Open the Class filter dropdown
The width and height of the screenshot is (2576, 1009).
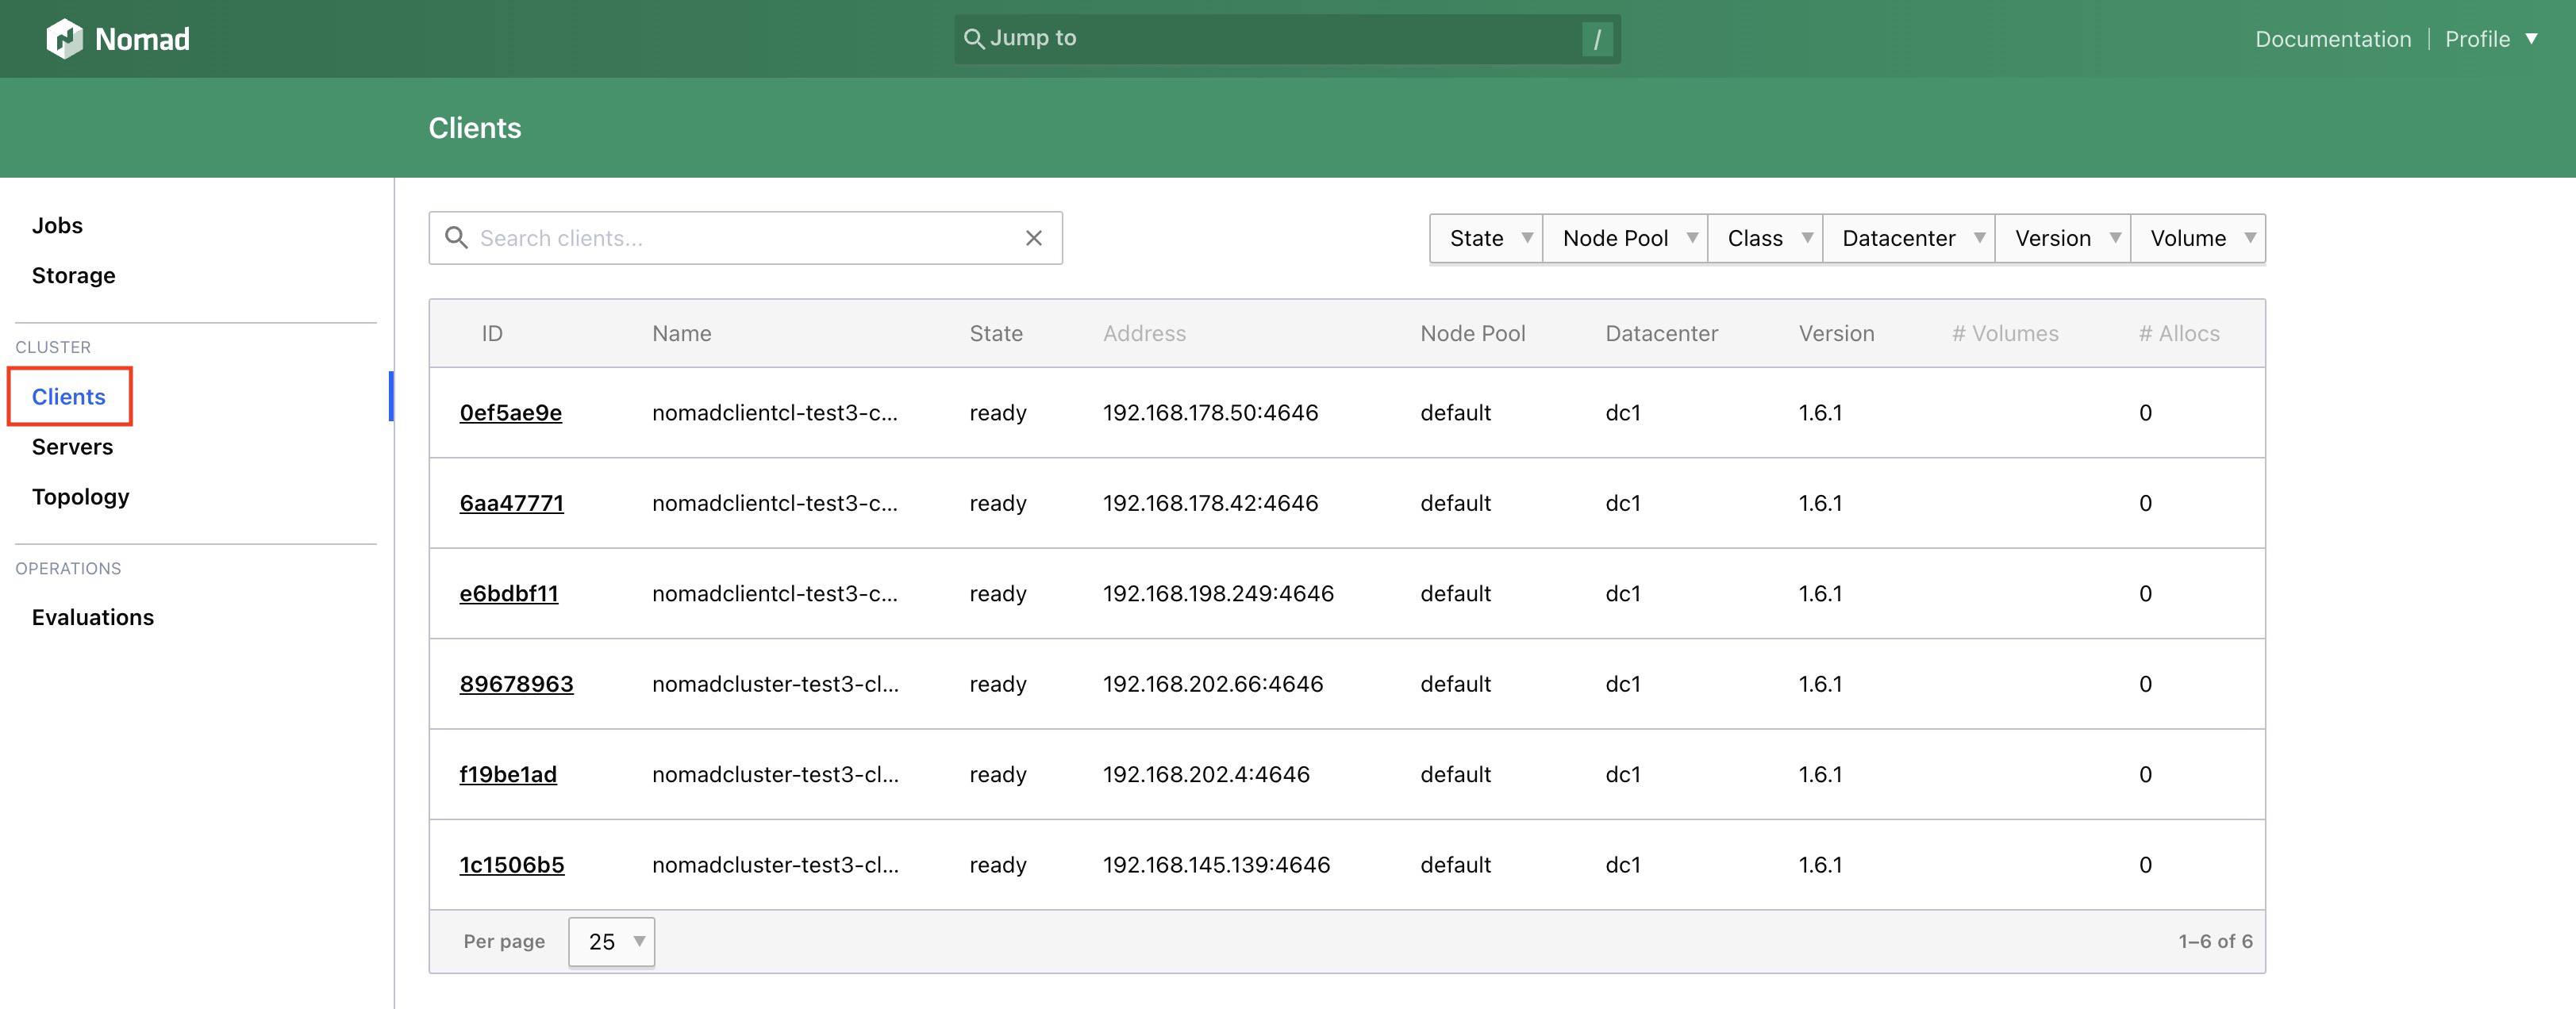(1765, 238)
